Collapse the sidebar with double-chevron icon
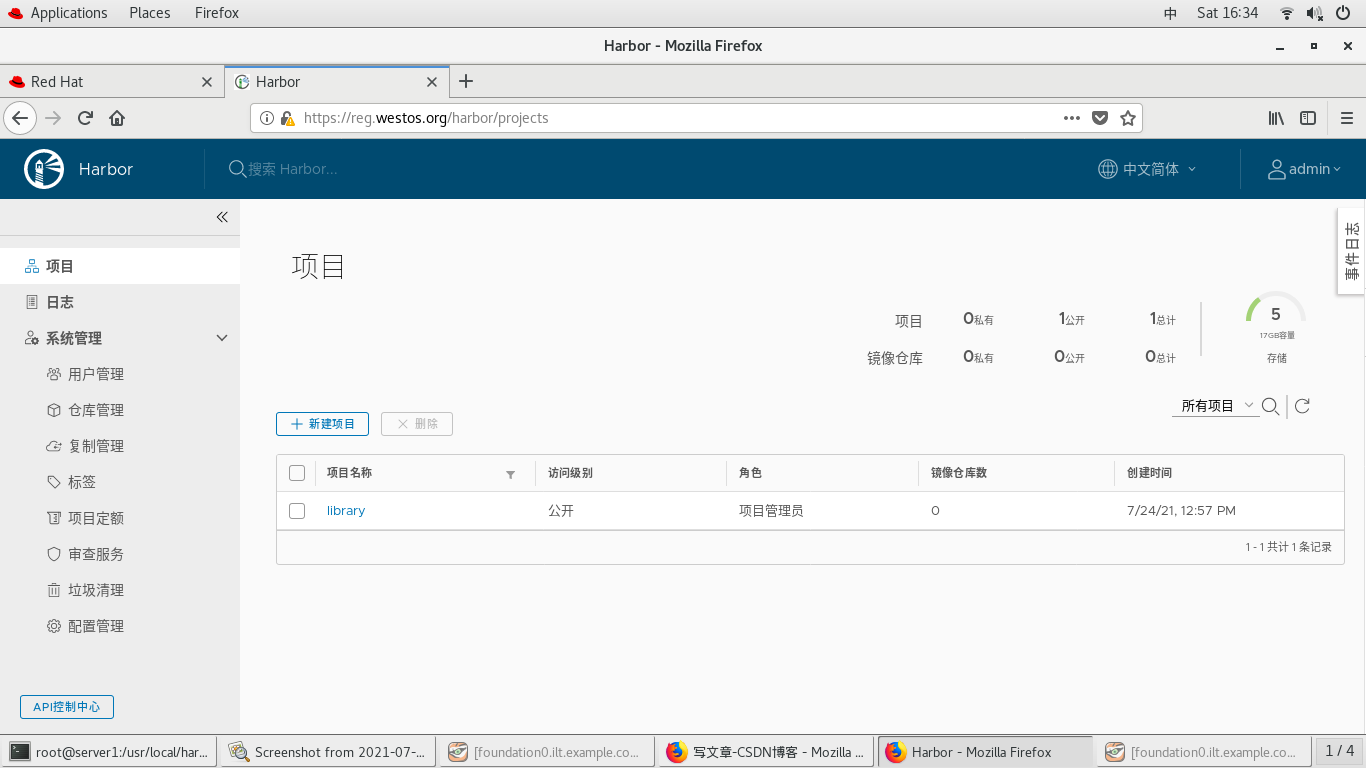This screenshot has height=768, width=1366. click(x=222, y=217)
